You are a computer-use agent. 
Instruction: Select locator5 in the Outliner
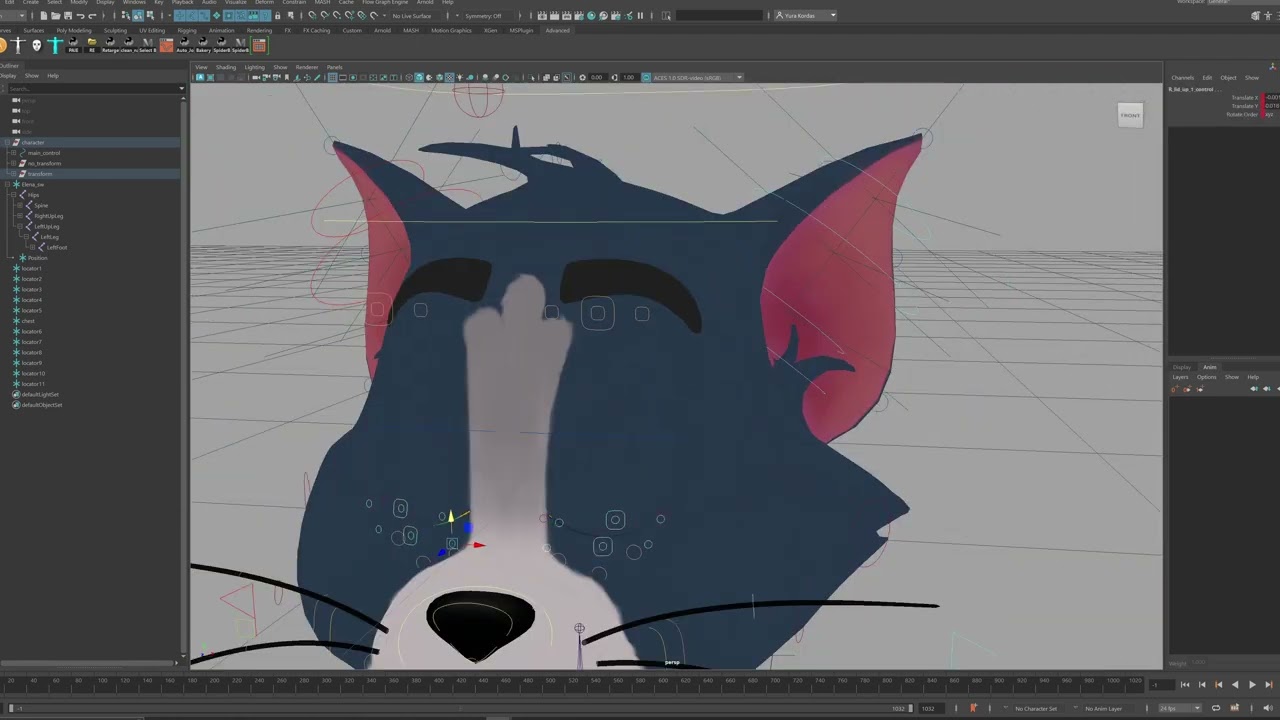[x=32, y=310]
